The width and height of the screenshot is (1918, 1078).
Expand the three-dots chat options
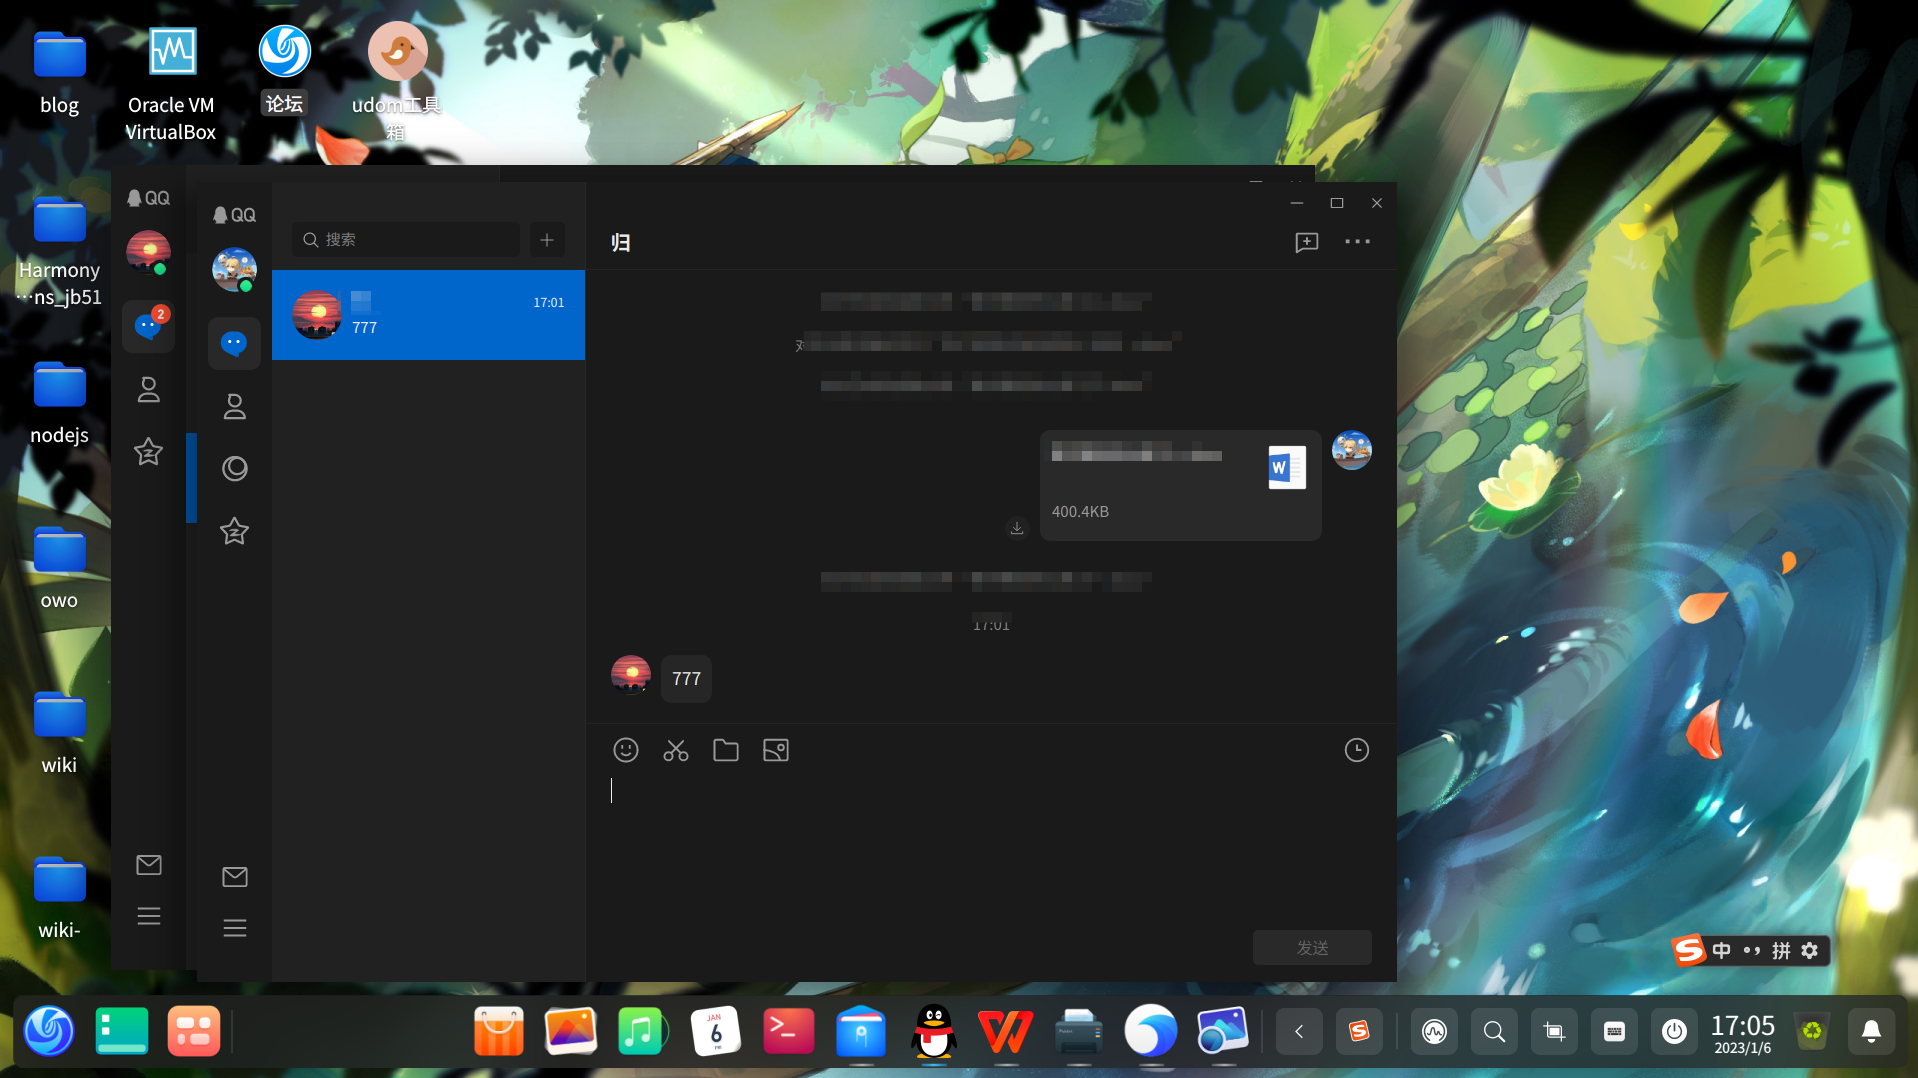(x=1357, y=242)
